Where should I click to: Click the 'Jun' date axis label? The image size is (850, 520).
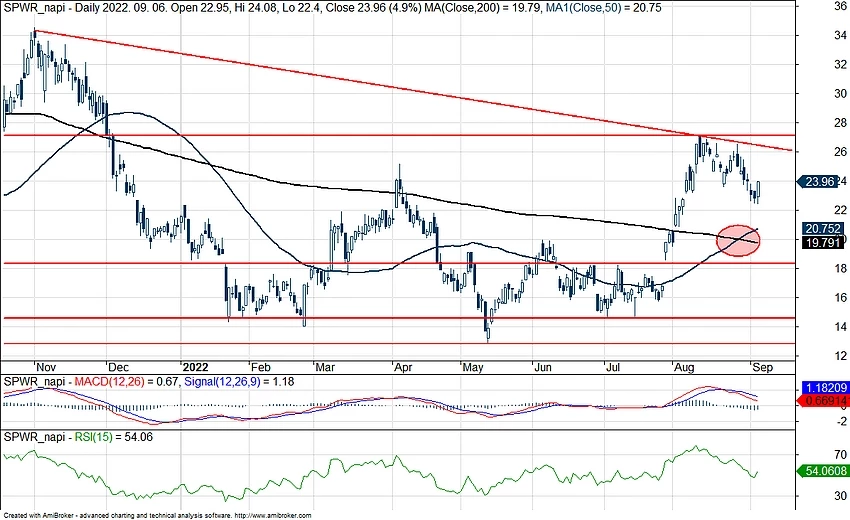(x=543, y=367)
